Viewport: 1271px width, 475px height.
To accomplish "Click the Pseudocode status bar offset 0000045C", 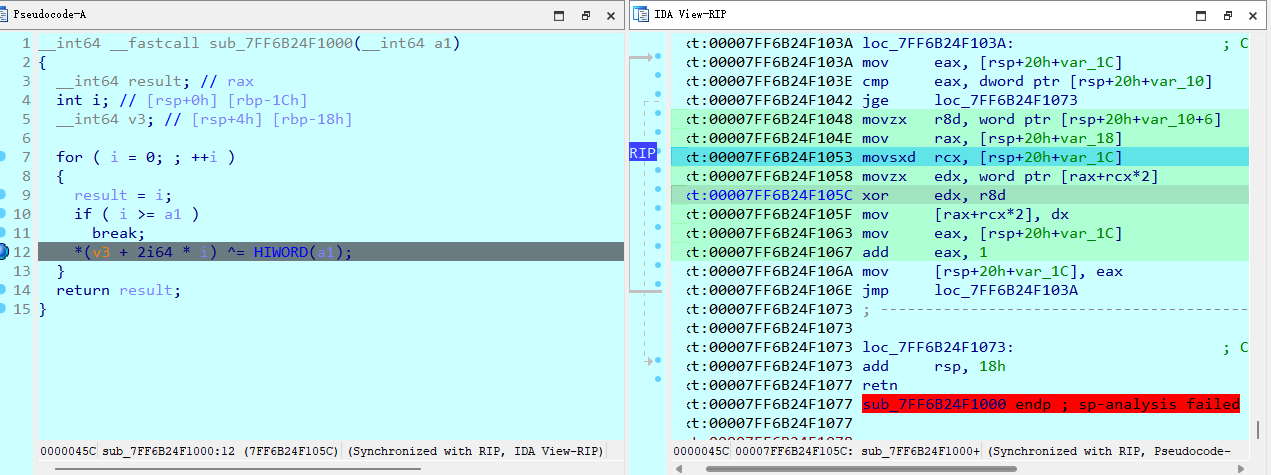I will coord(68,451).
